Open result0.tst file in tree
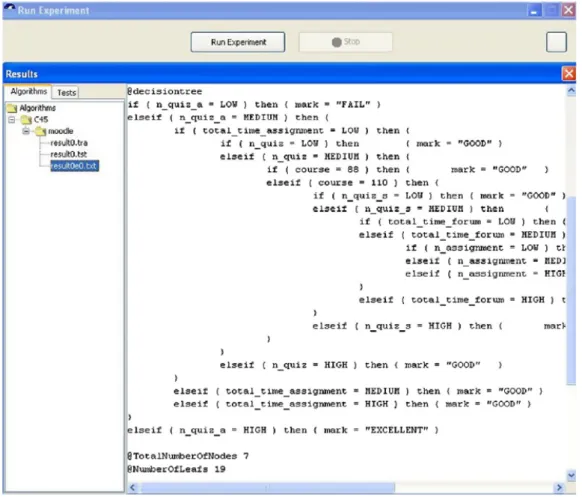 click(x=69, y=154)
